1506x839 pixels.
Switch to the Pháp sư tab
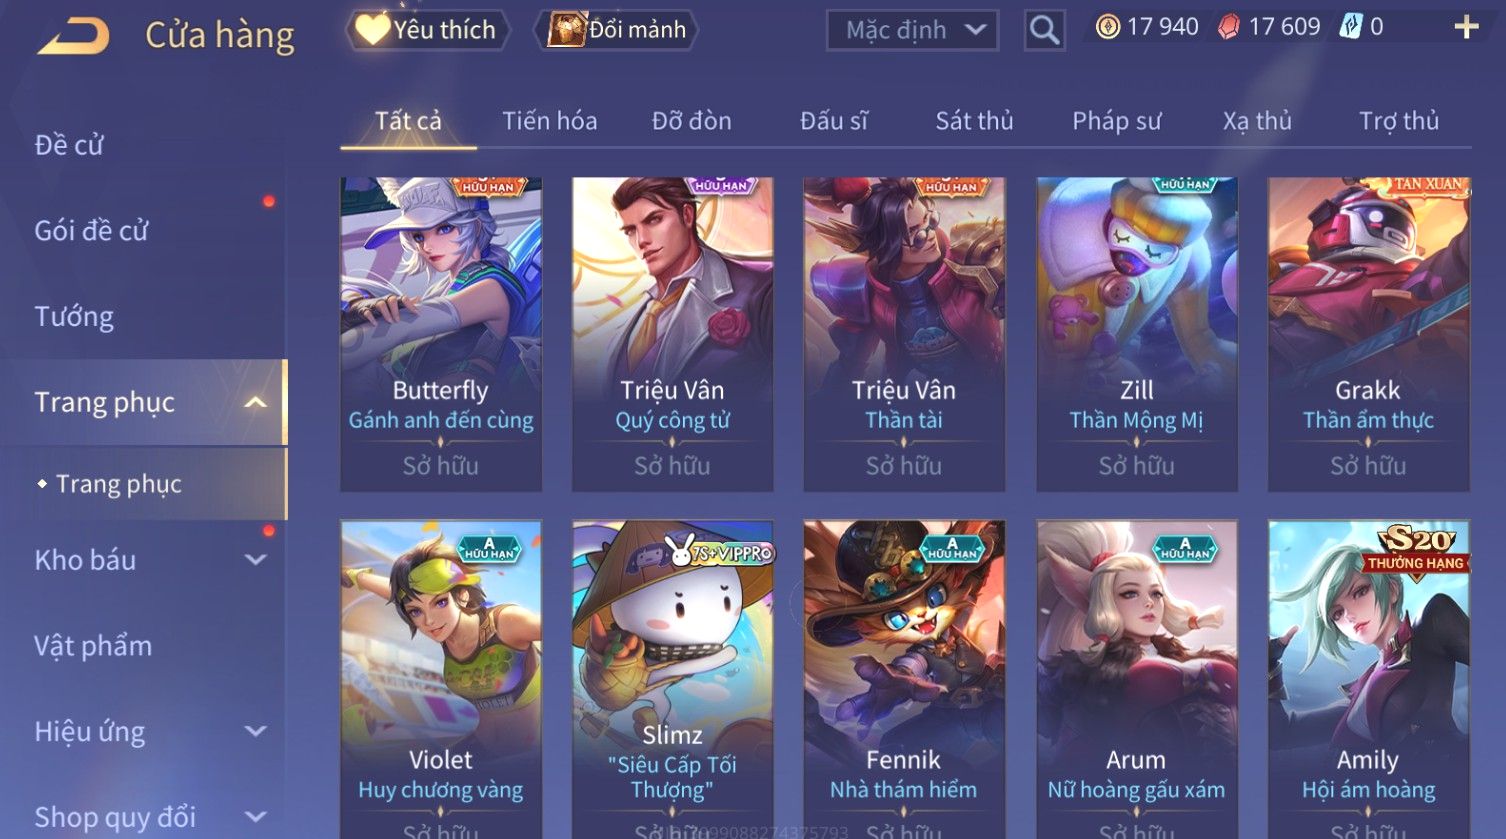1116,121
